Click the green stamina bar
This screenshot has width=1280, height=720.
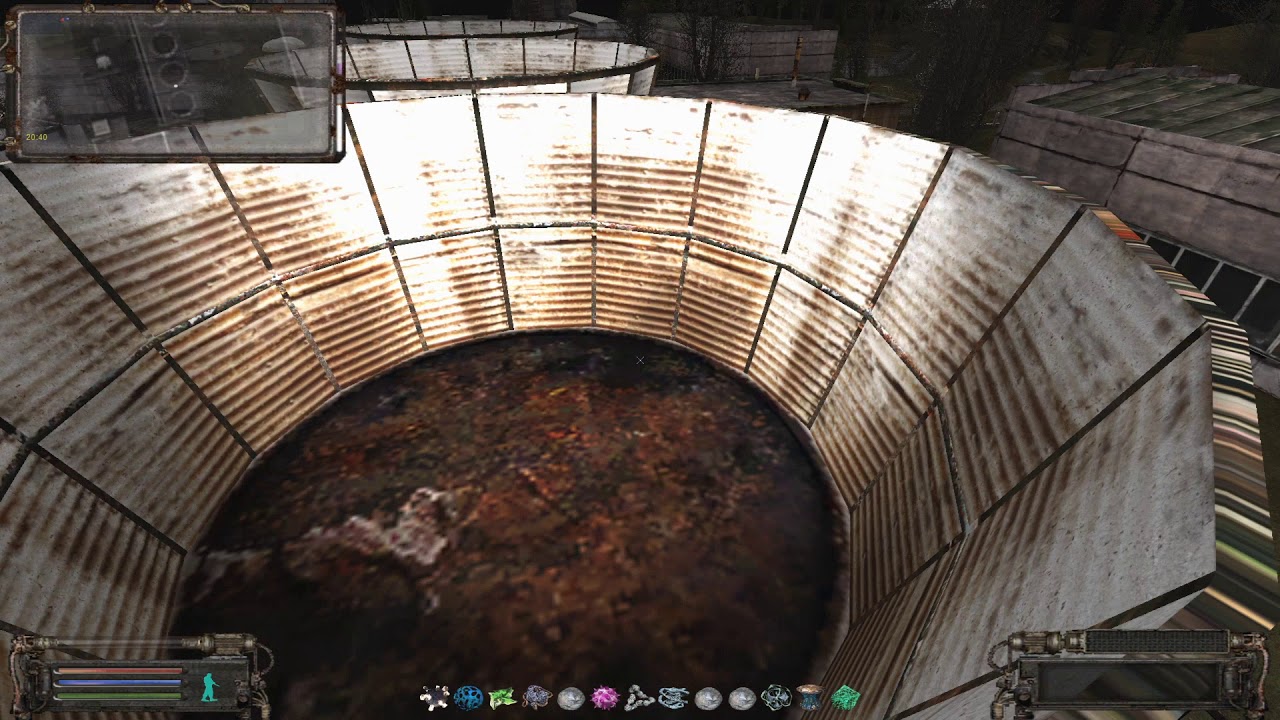point(118,694)
